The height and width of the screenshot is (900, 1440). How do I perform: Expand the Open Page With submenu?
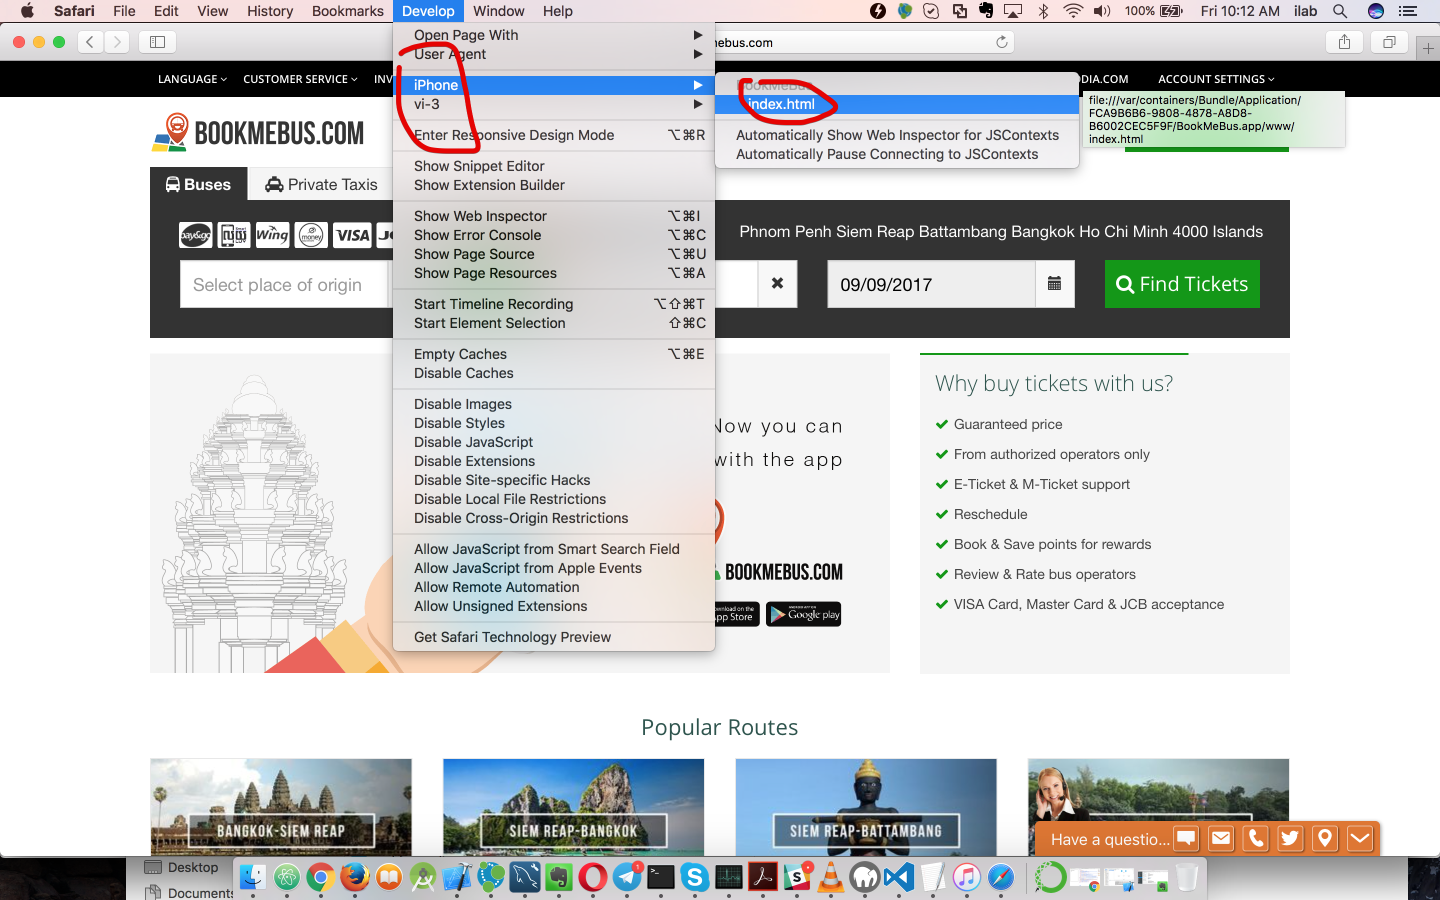click(x=554, y=35)
